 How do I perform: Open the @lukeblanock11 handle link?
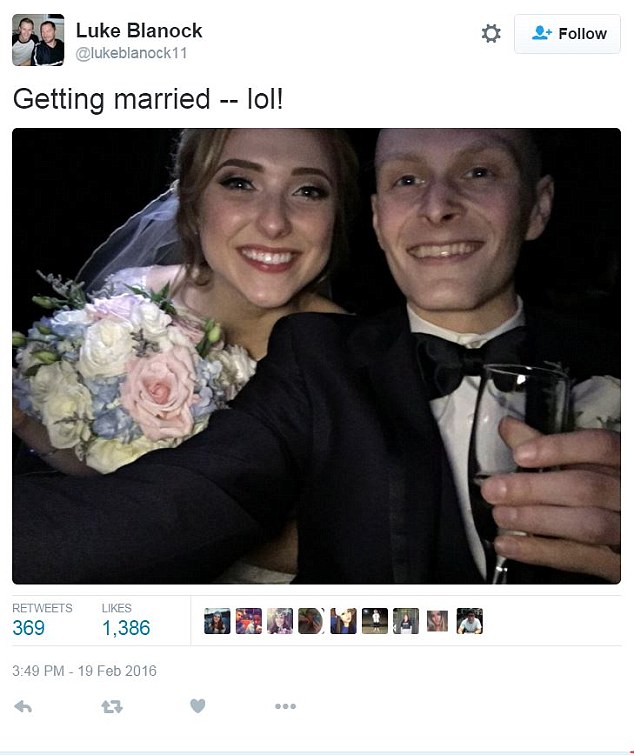[x=131, y=53]
